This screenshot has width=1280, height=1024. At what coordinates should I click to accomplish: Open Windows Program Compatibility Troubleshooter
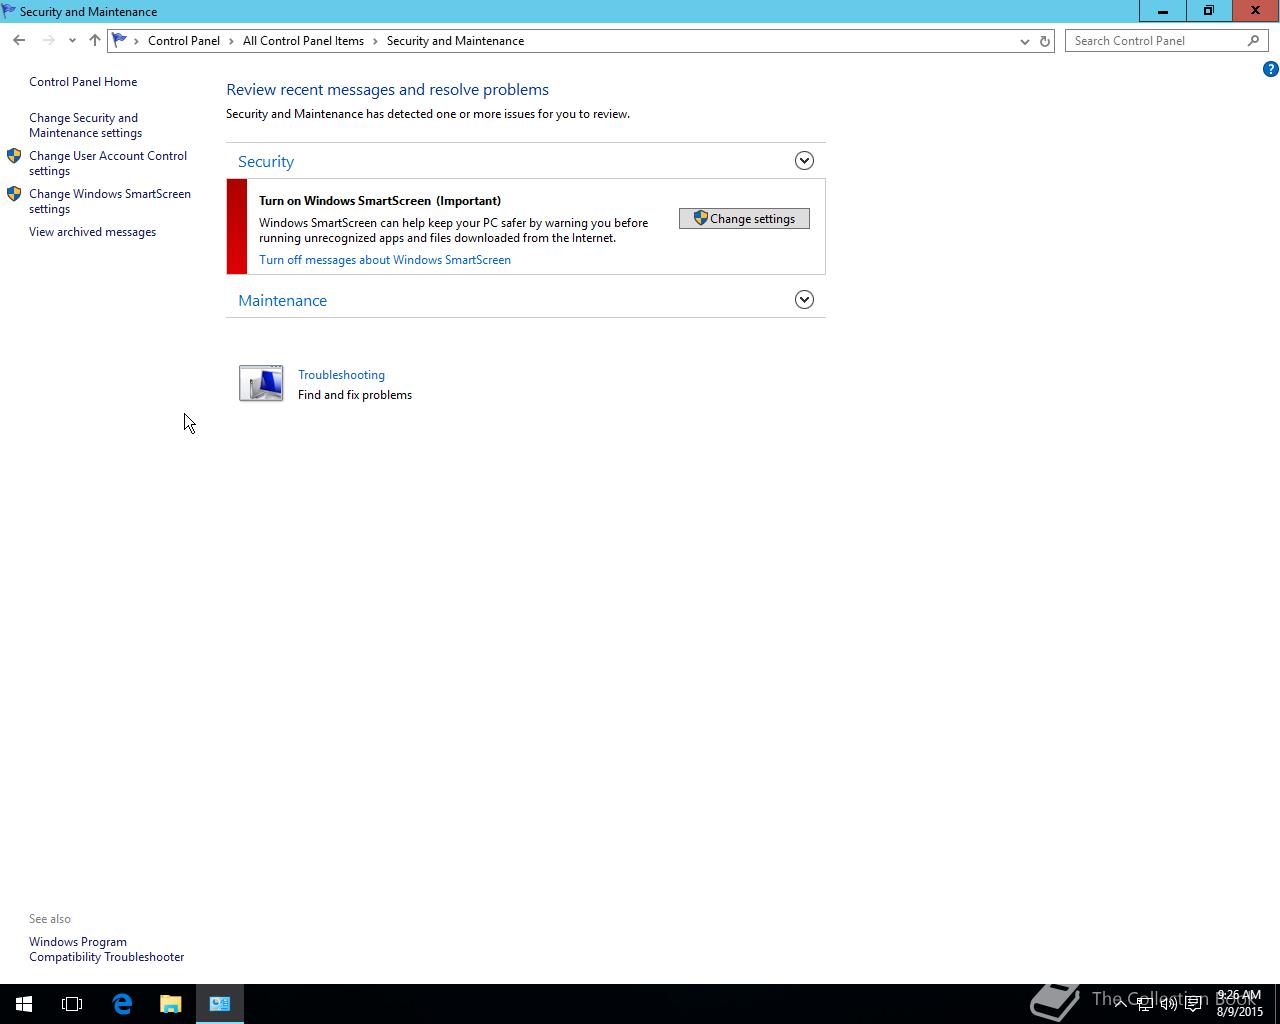(x=106, y=949)
